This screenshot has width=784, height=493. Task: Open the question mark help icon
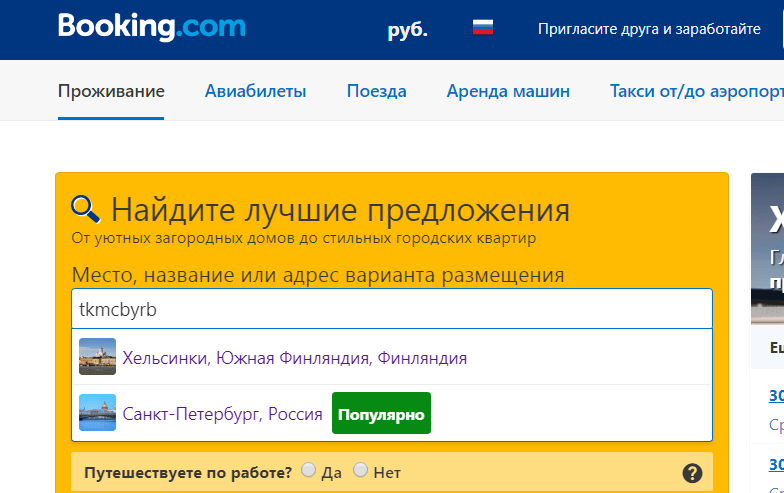pyautogui.click(x=692, y=473)
